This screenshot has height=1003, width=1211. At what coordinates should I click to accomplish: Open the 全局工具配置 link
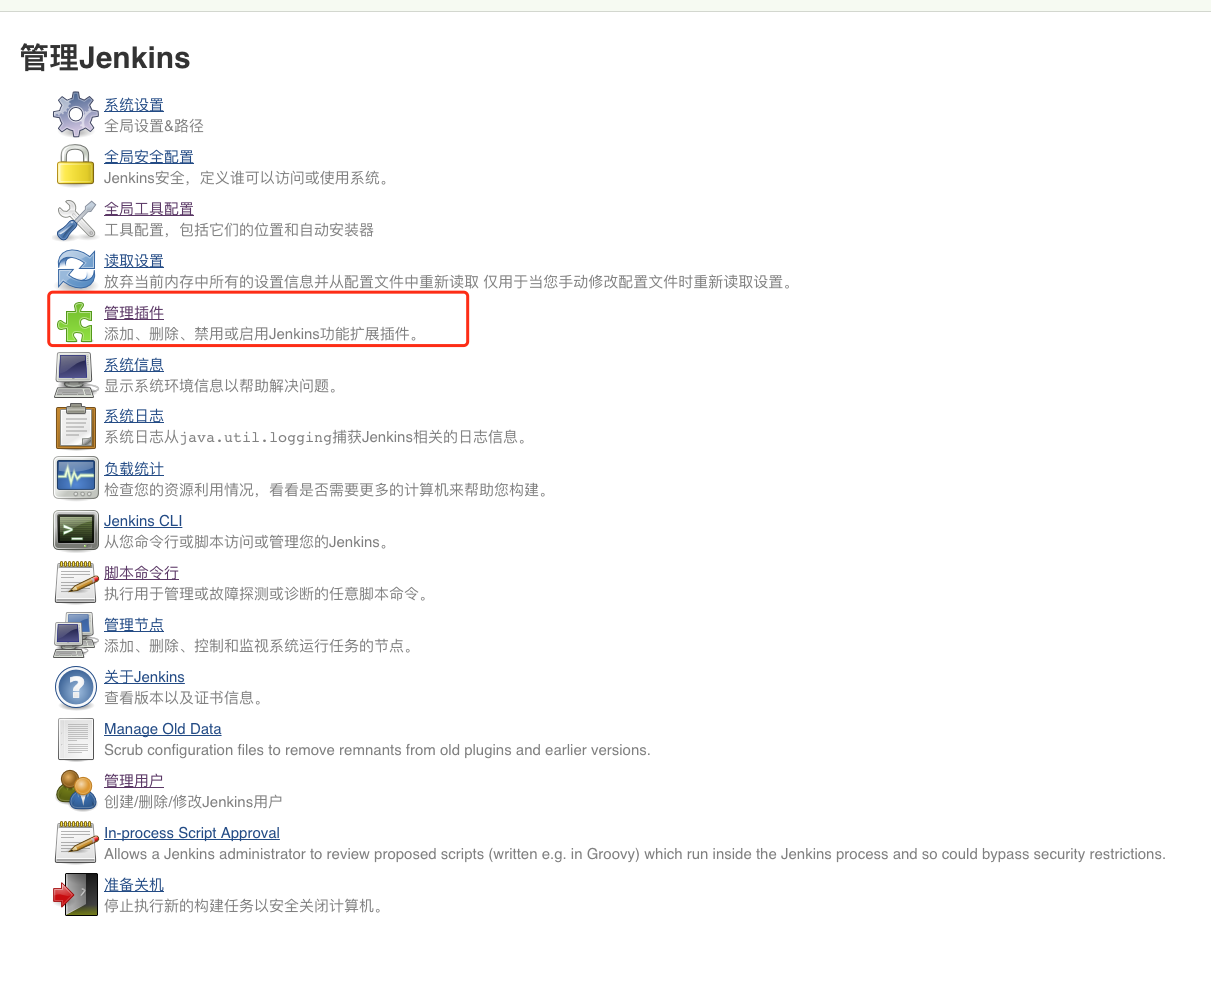pyautogui.click(x=149, y=209)
